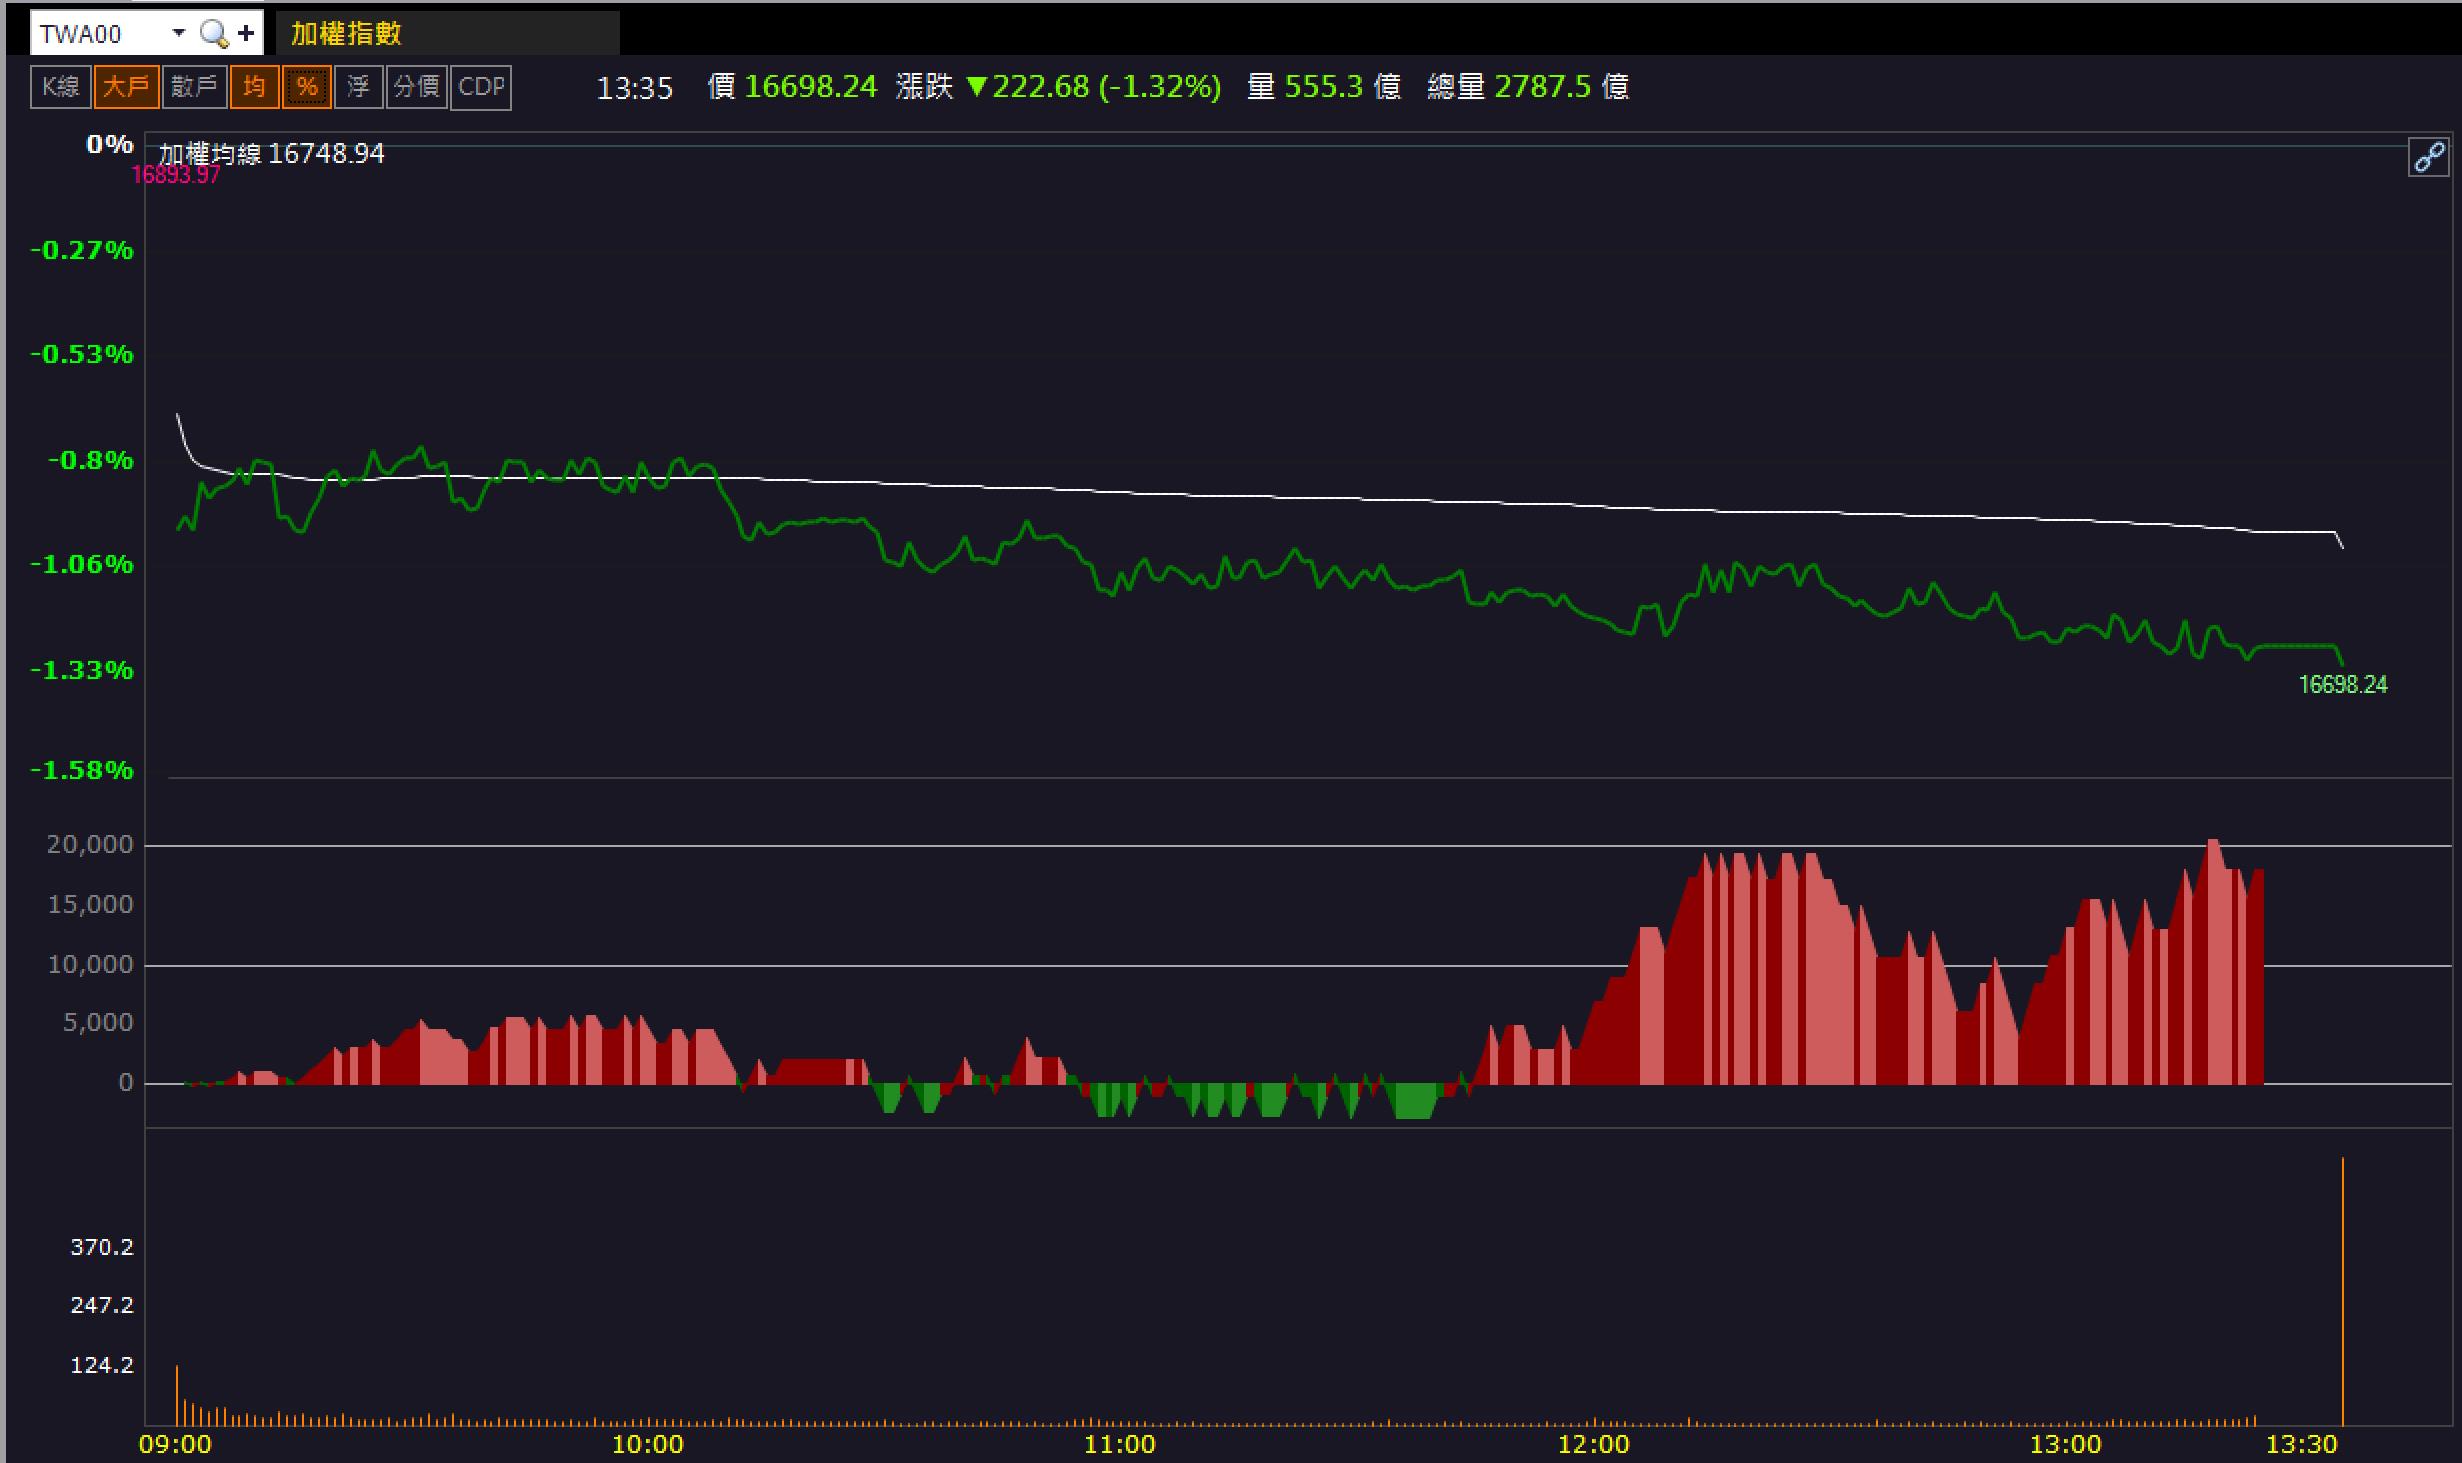Screen dimensions: 2462x1463
Task: Click the 12:00 time axis label
Action: click(x=1594, y=1445)
